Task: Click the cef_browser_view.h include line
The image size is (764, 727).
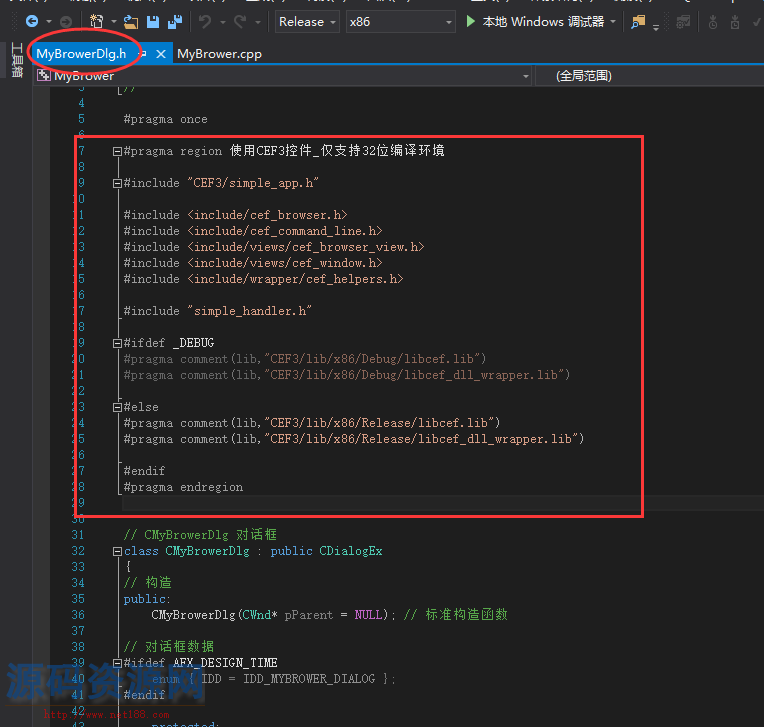Action: [274, 247]
